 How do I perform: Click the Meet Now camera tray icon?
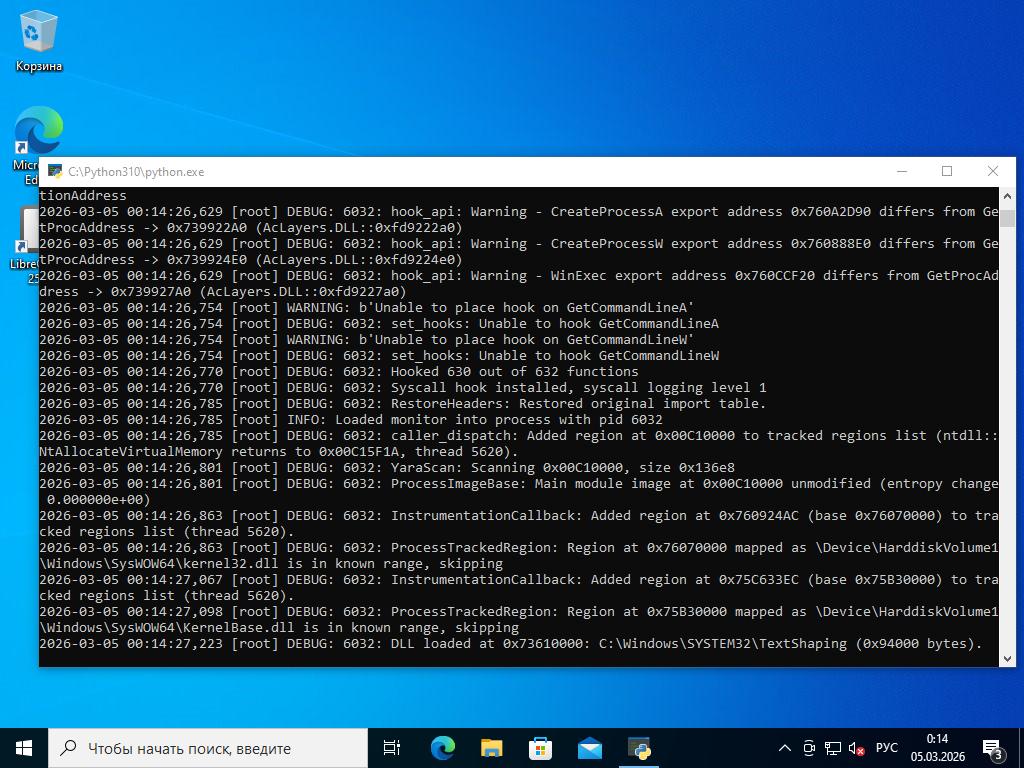click(809, 748)
